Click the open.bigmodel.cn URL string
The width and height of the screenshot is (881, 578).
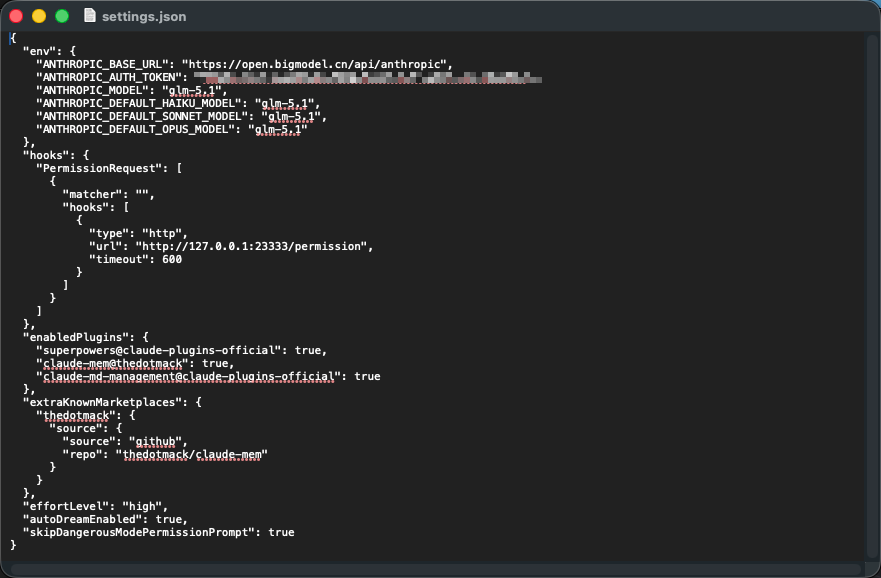tap(315, 64)
